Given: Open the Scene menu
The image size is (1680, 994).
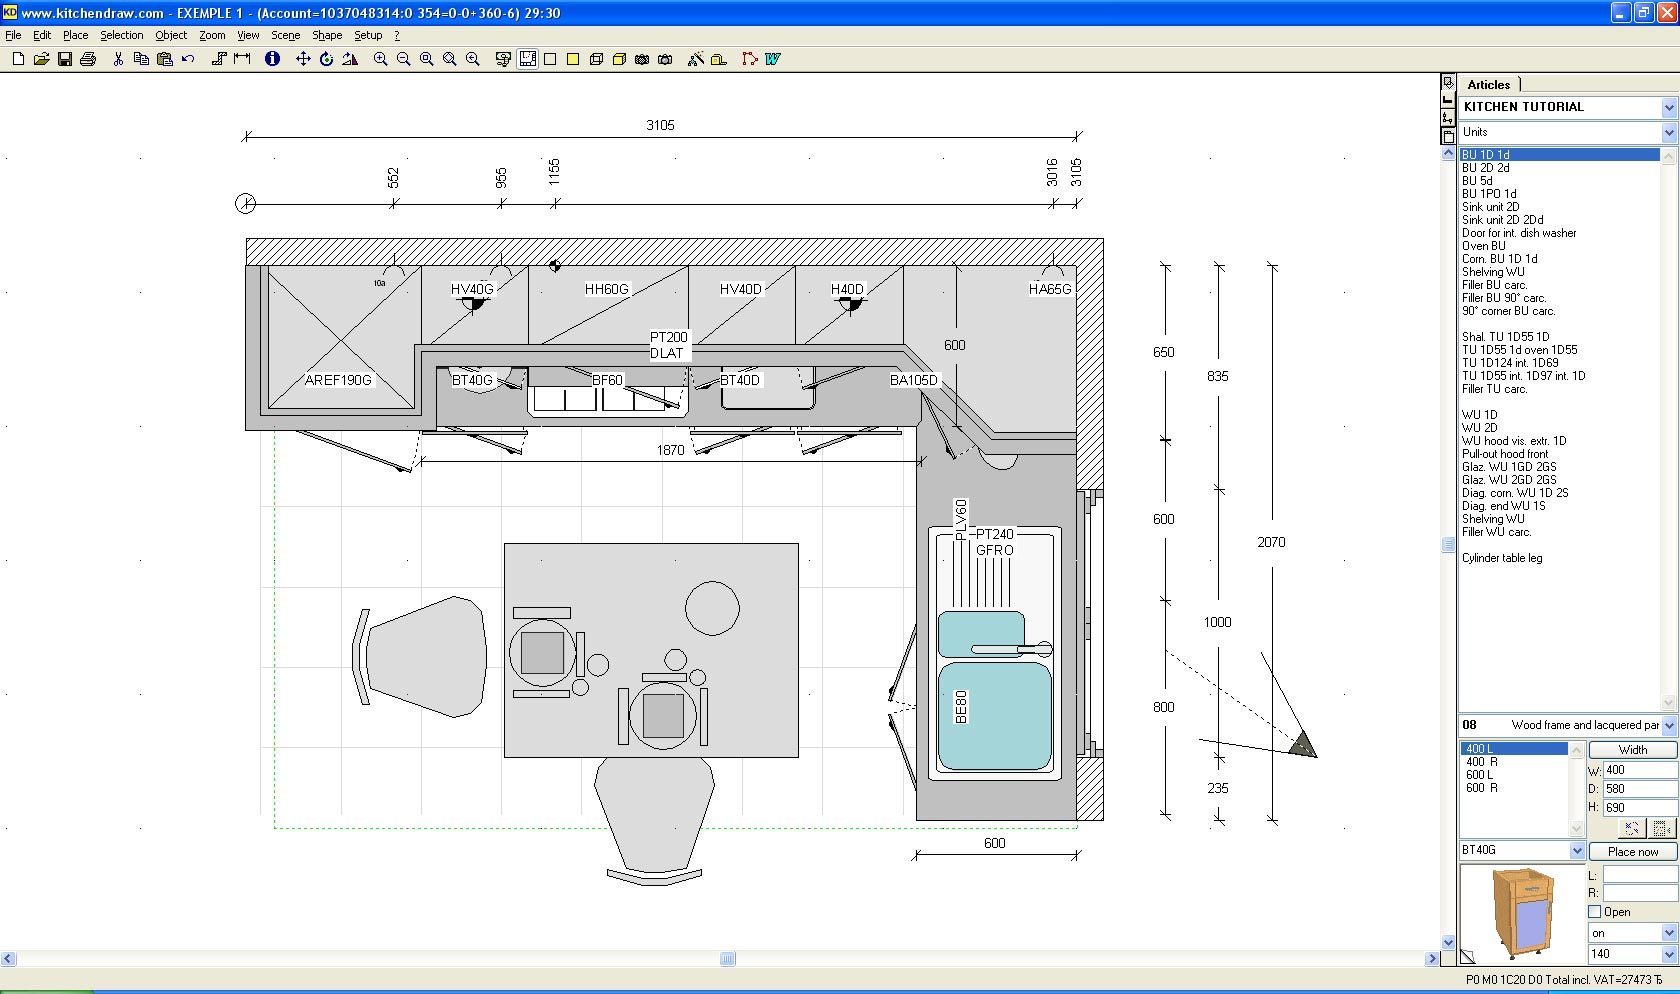Looking at the screenshot, I should 285,35.
